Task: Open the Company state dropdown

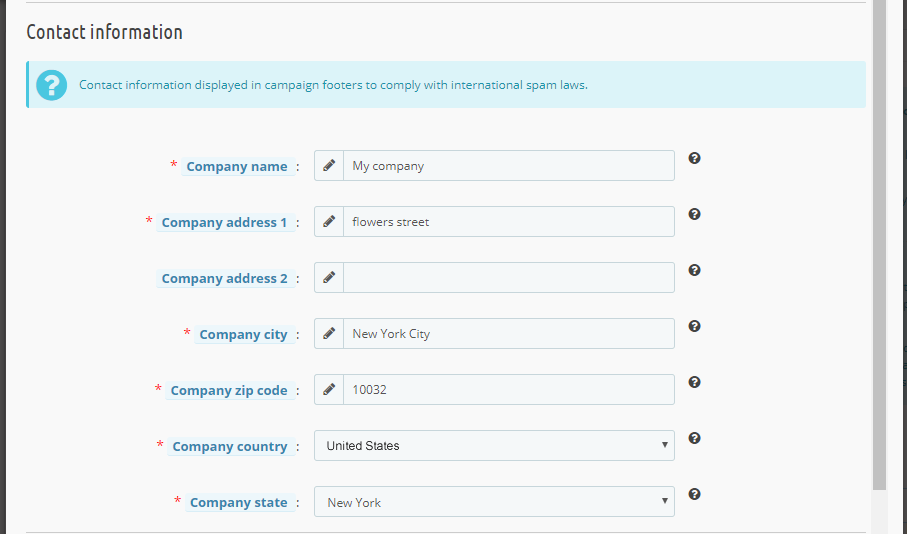Action: [x=494, y=502]
